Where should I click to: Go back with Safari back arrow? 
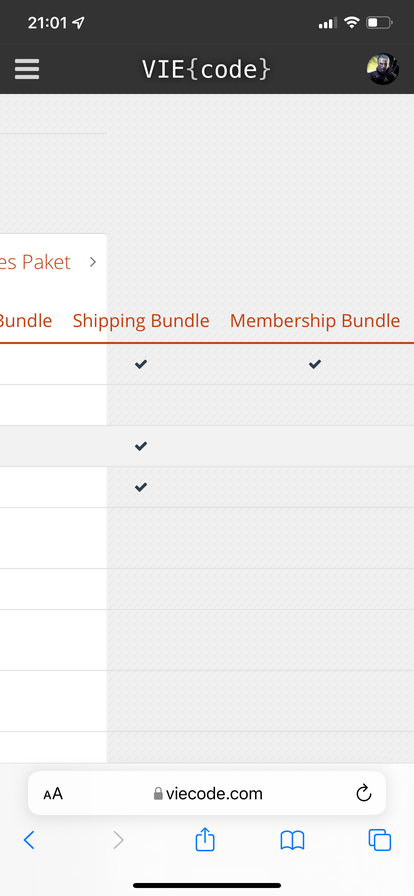[x=29, y=840]
